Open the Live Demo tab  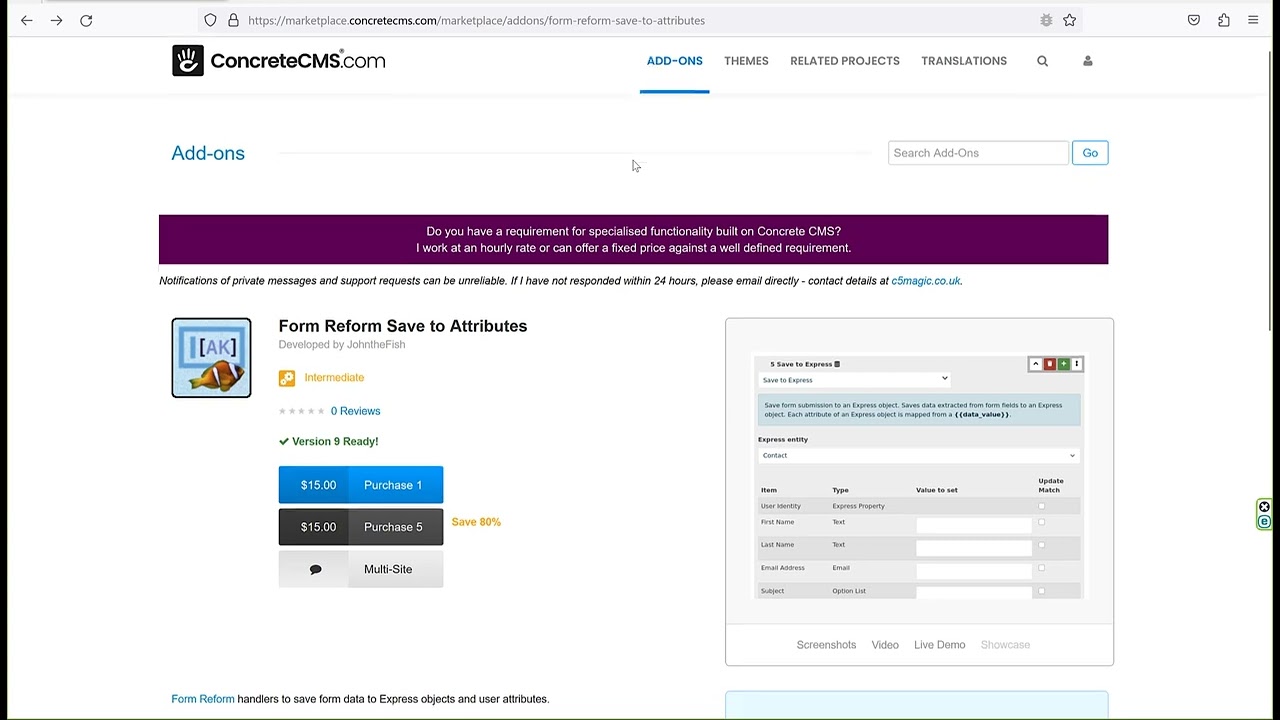click(x=940, y=645)
